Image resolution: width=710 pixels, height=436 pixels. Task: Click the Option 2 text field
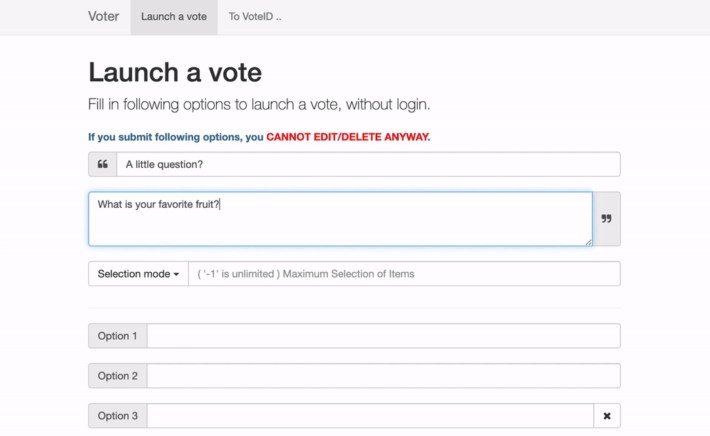coord(383,376)
